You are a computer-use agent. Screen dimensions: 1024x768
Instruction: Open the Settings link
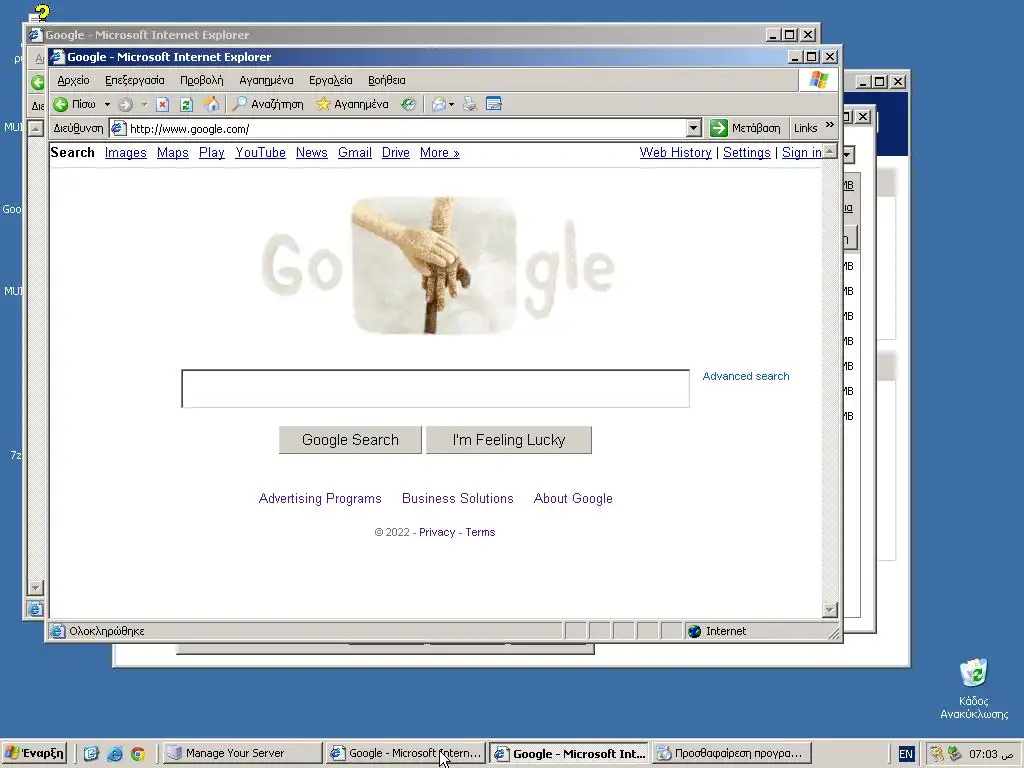(746, 152)
